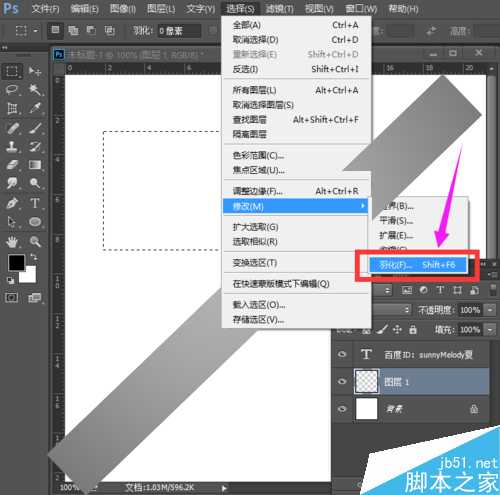This screenshot has height=495, width=500.
Task: Open the layer blend mode dropdown
Action: coord(407,310)
